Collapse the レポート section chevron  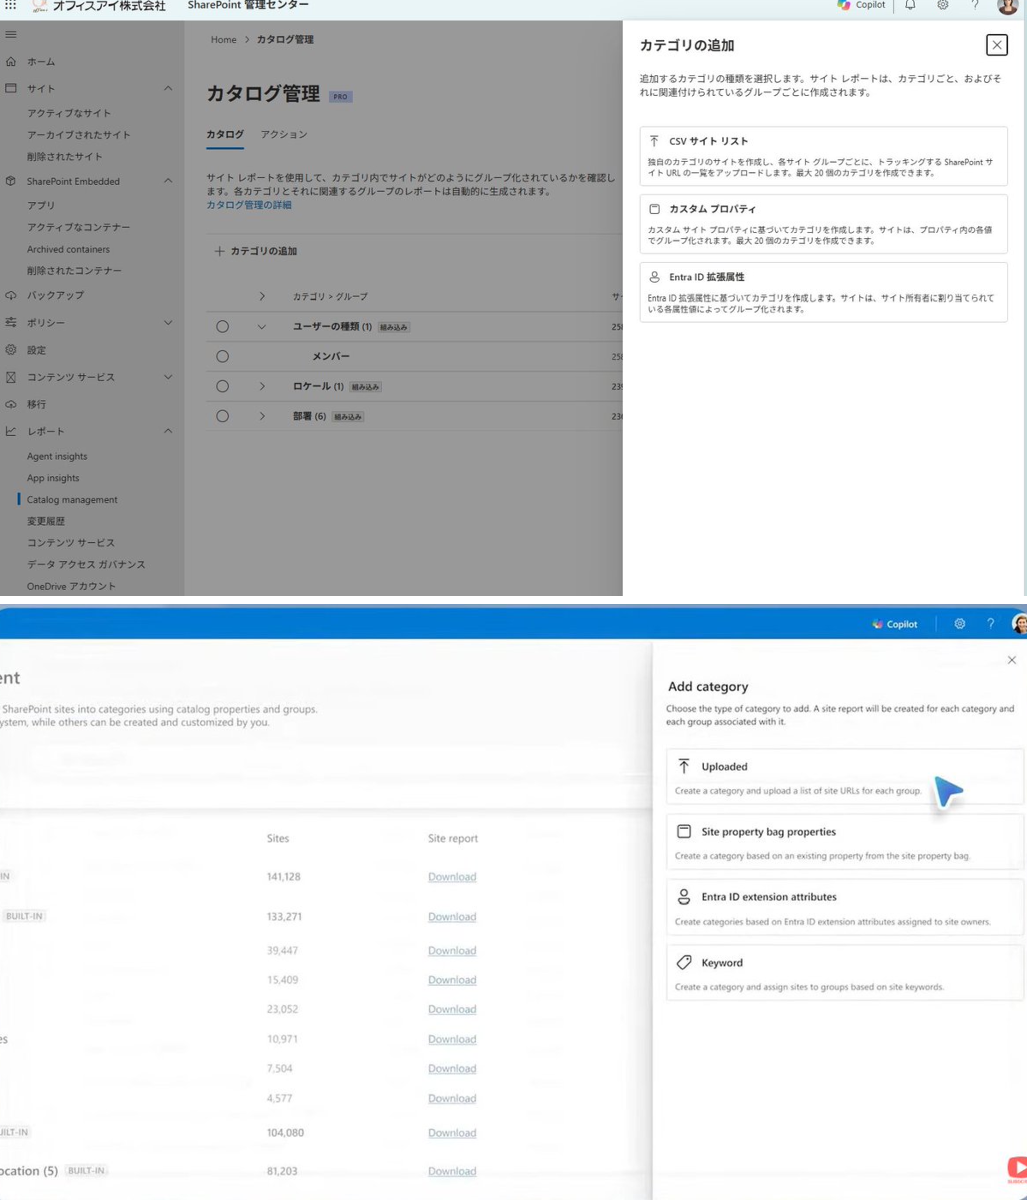click(x=167, y=431)
